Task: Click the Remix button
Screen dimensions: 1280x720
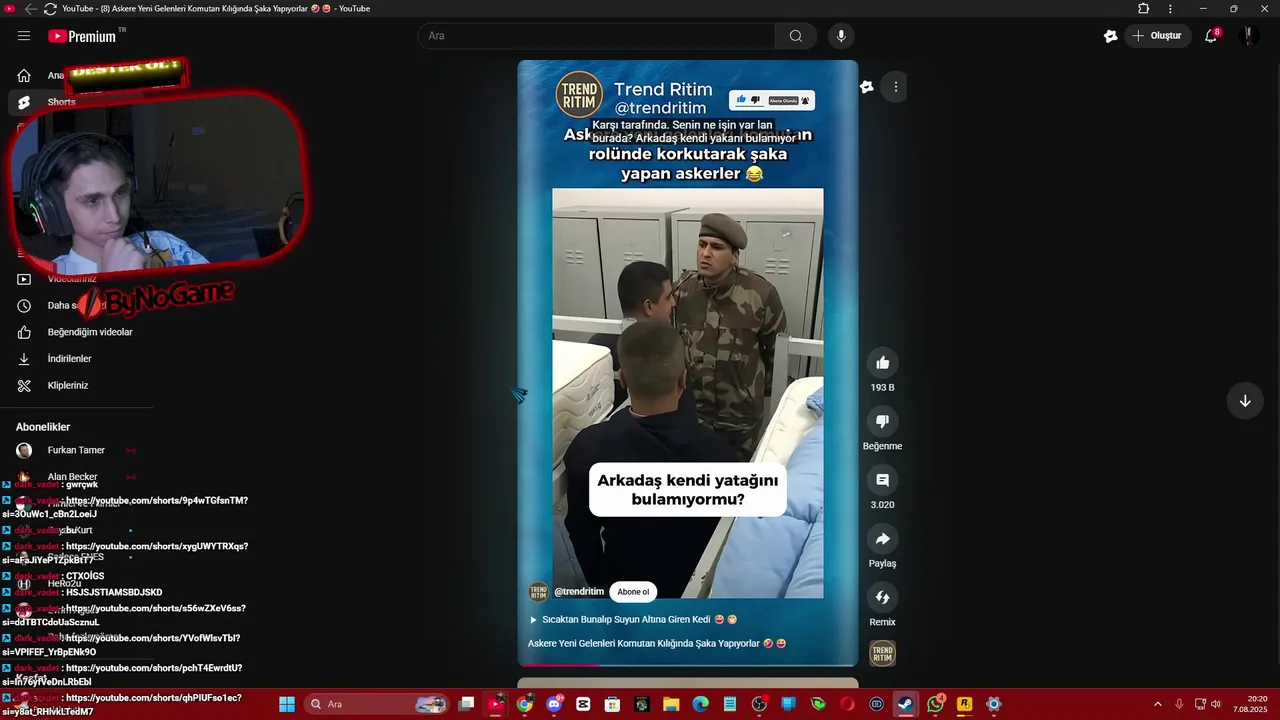Action: [882, 597]
